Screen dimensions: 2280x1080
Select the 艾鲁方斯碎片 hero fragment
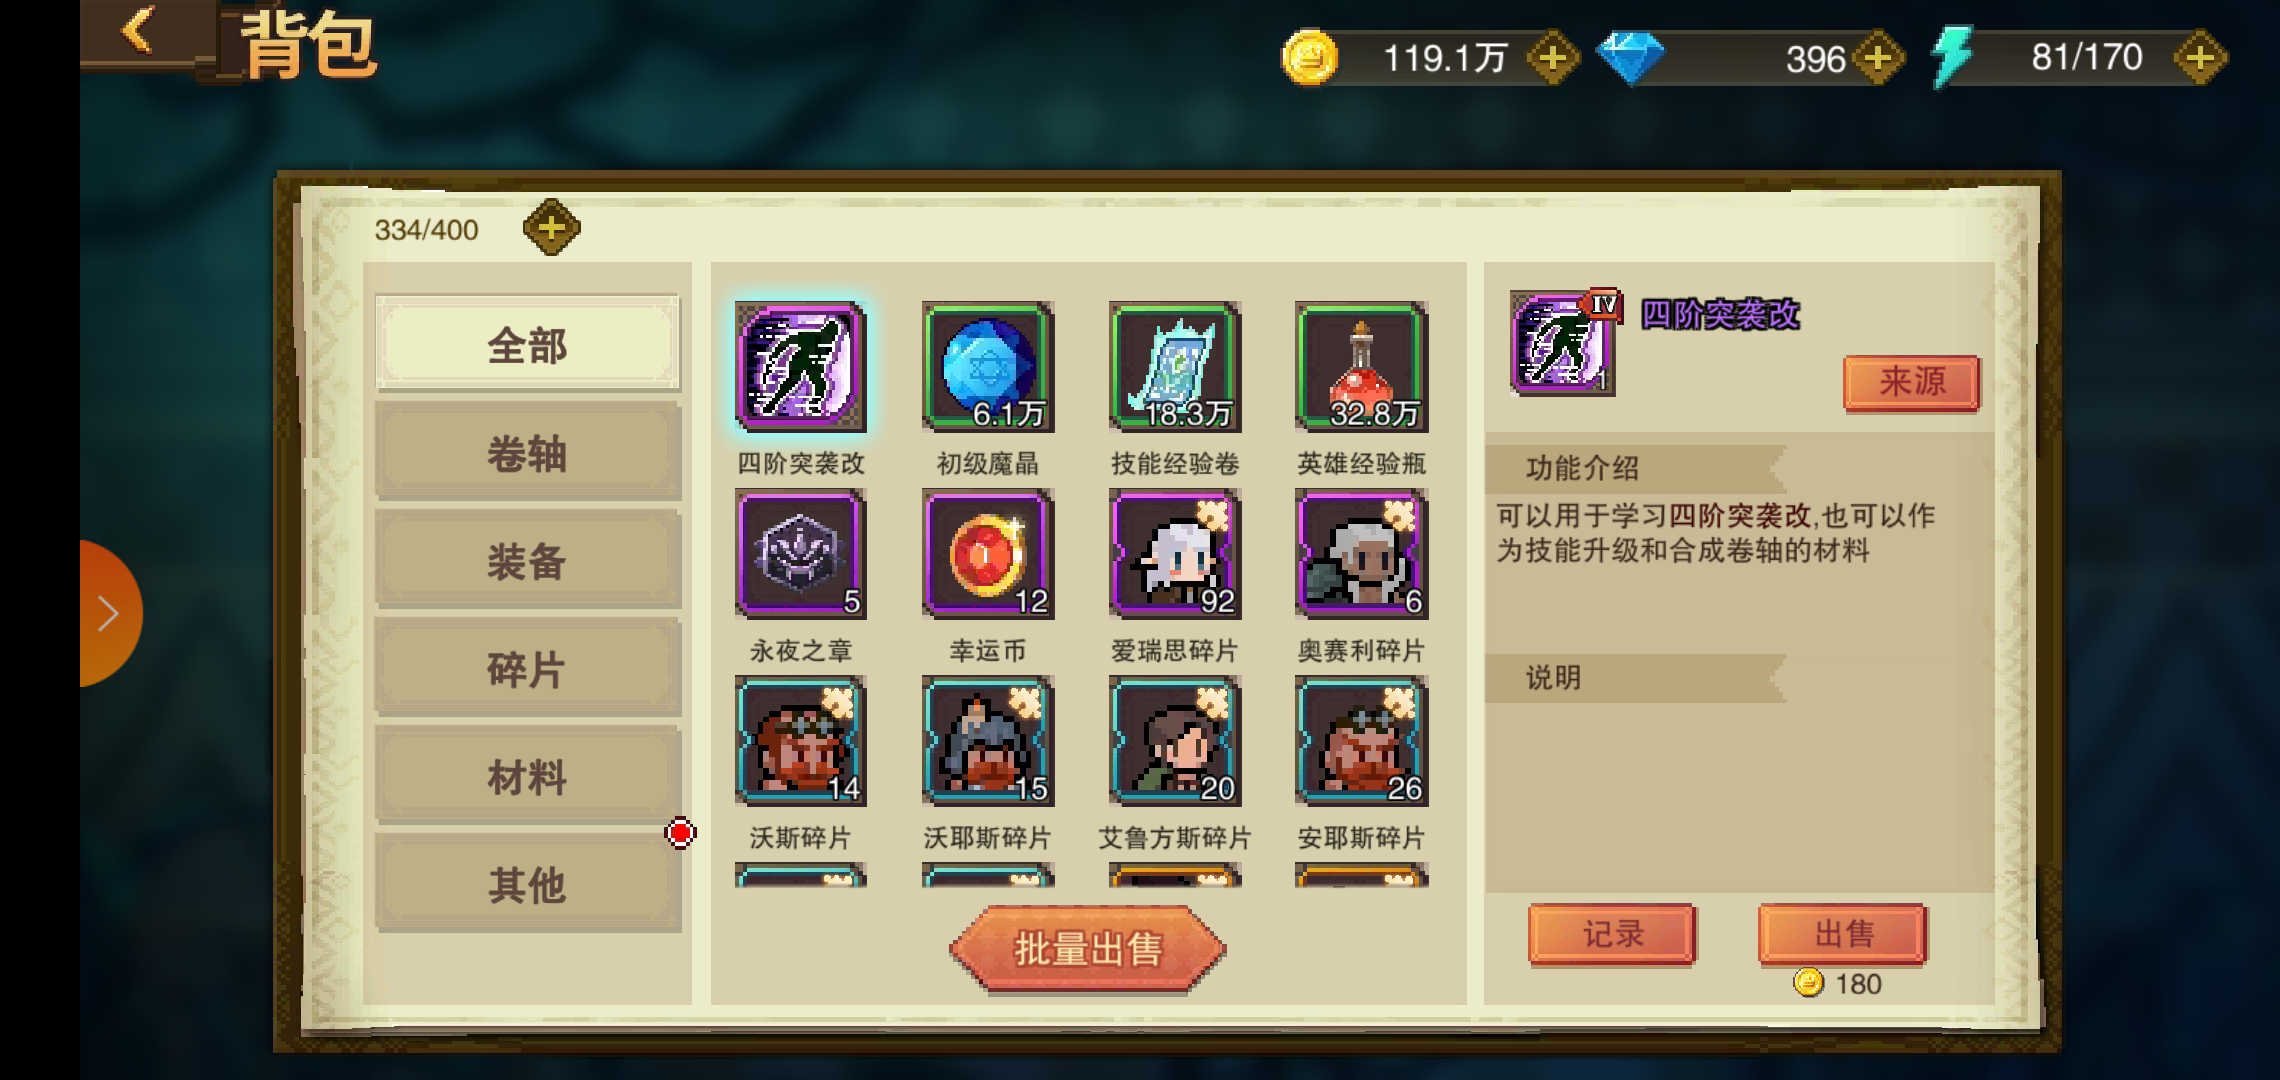click(1175, 741)
